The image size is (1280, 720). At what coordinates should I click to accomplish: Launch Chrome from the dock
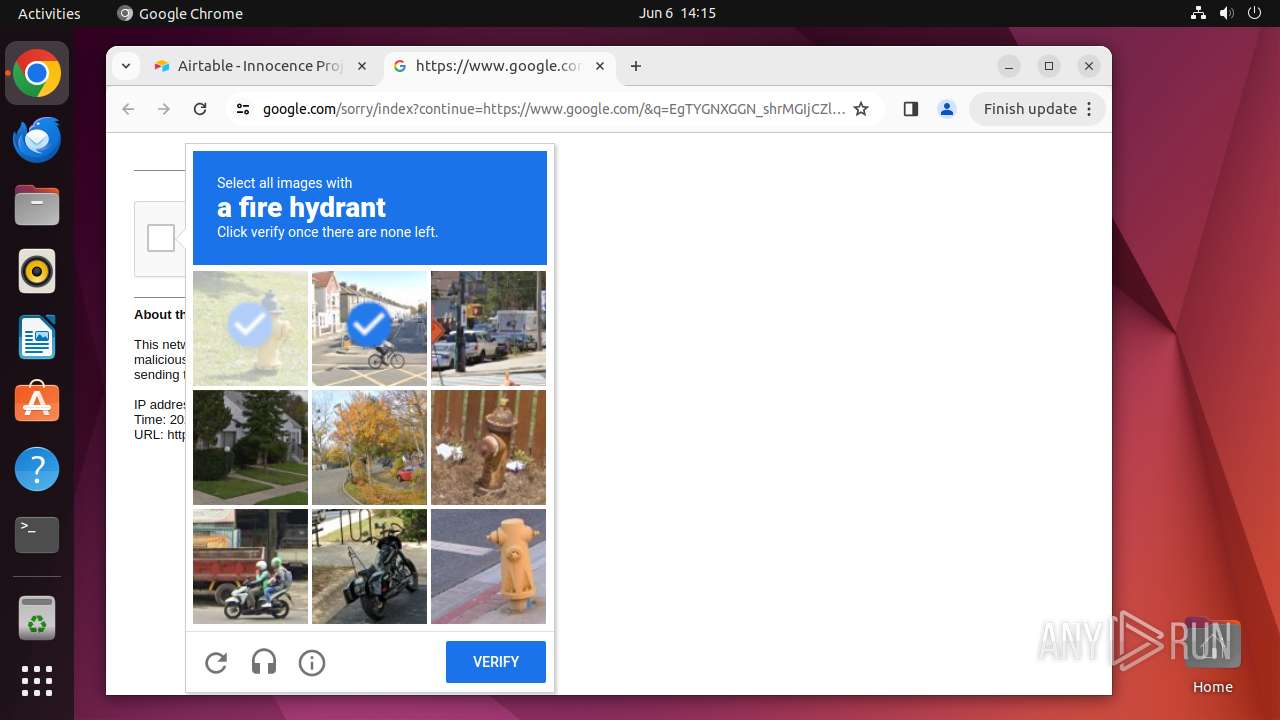click(37, 74)
